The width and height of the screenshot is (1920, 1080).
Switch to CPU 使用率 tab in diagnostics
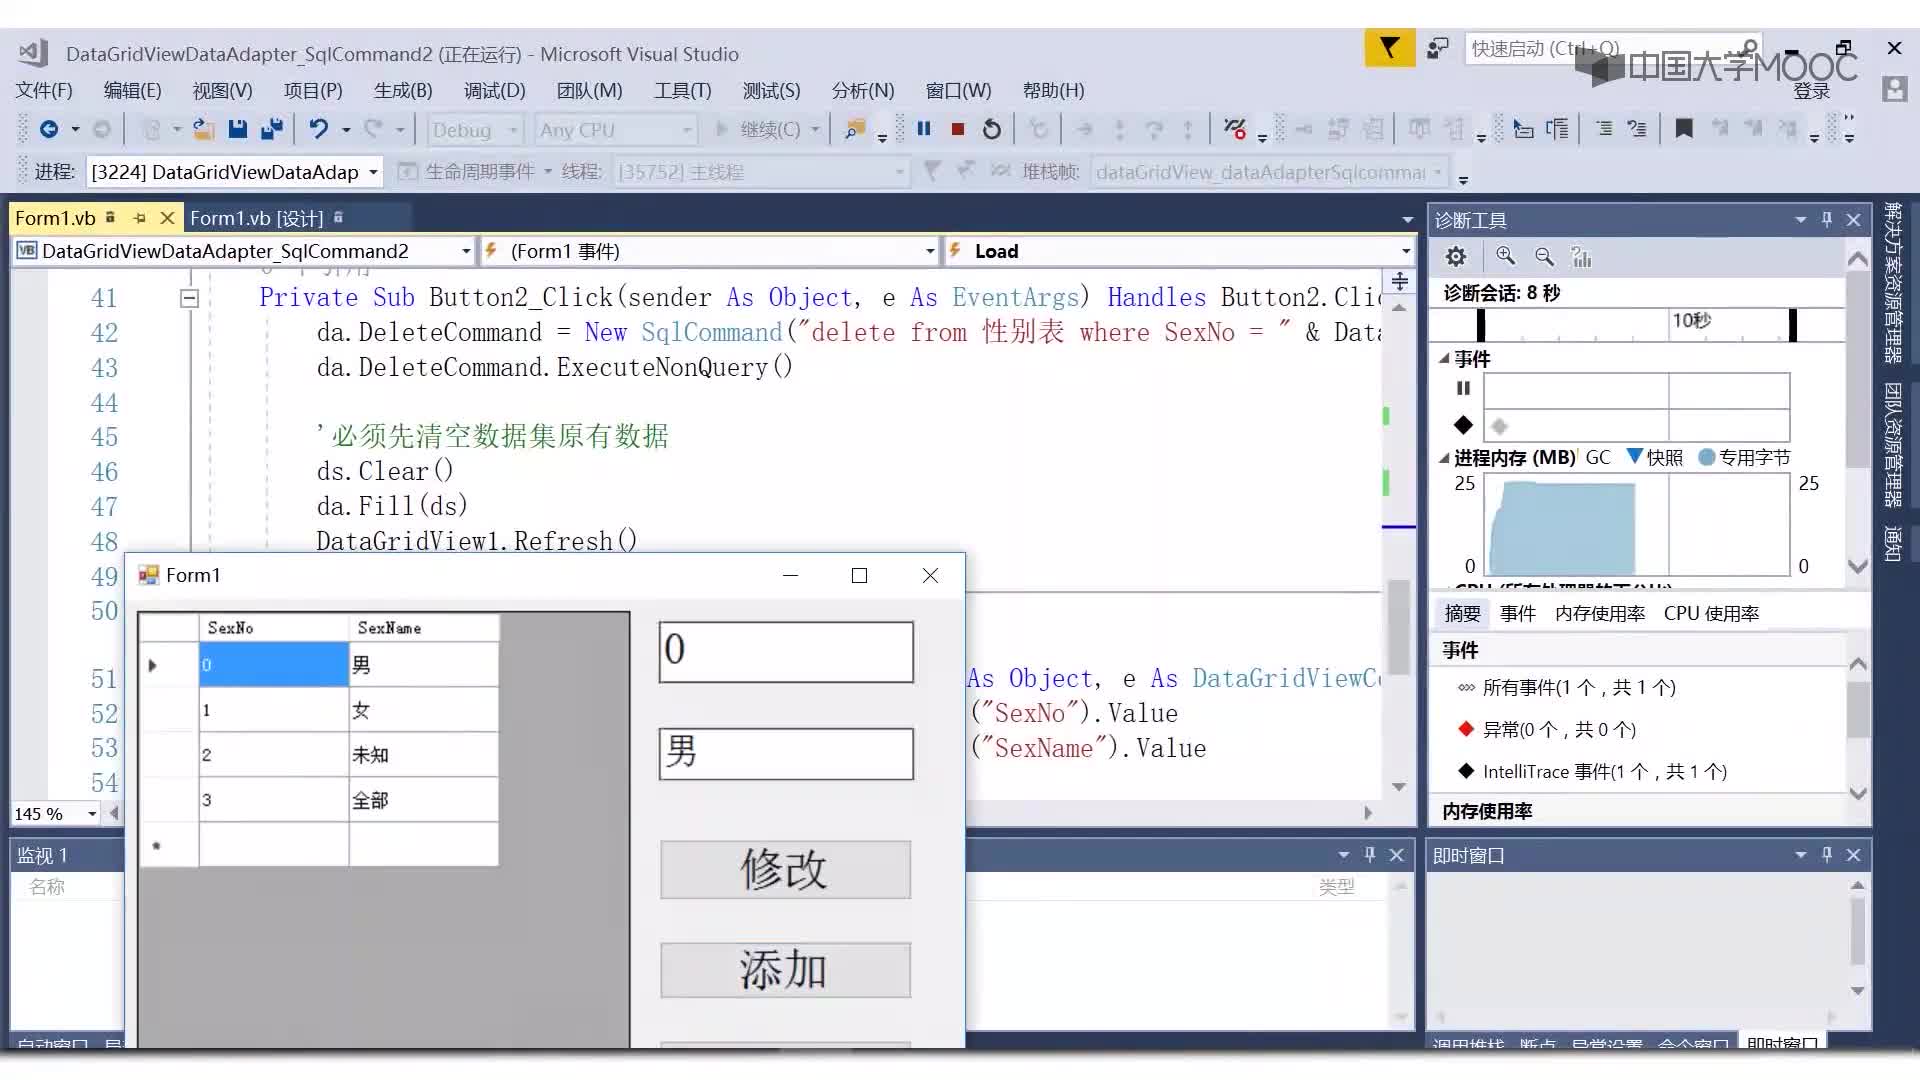pyautogui.click(x=1711, y=613)
